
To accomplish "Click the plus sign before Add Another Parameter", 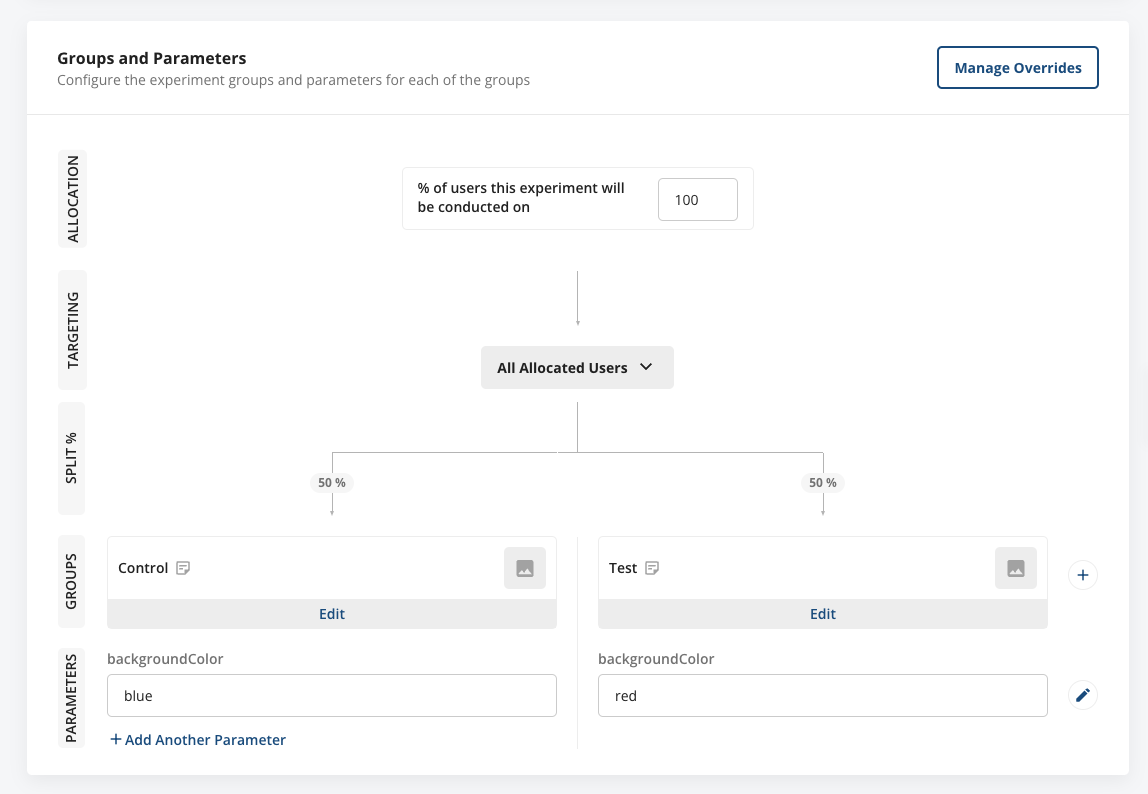I will click(115, 740).
